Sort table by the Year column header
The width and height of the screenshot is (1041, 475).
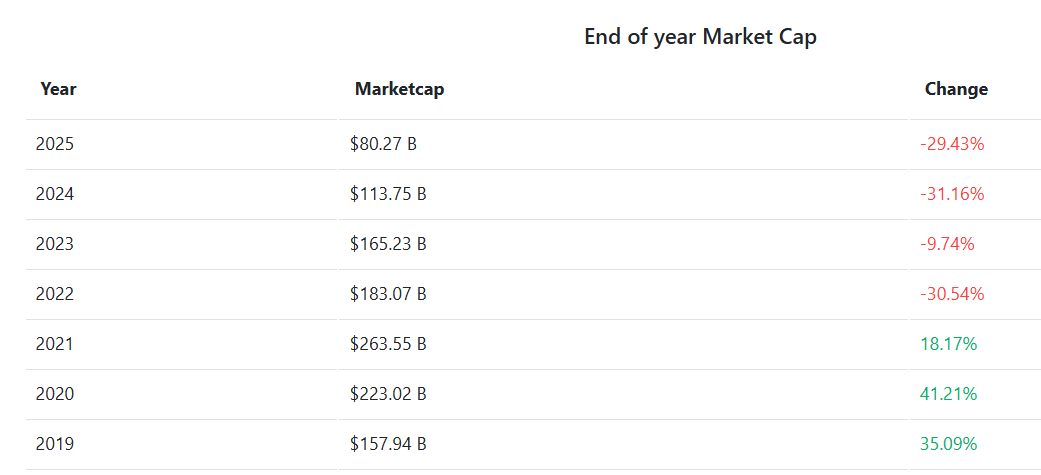tap(58, 89)
